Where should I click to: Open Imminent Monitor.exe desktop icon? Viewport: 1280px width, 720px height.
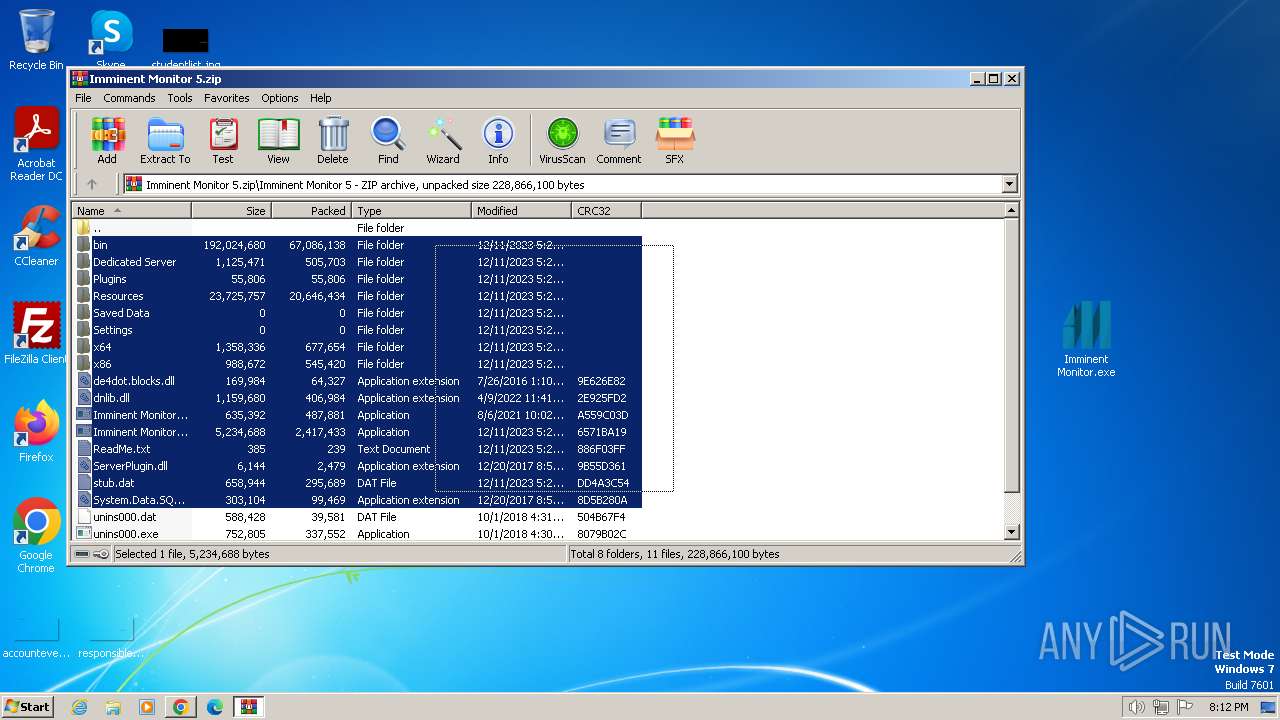pyautogui.click(x=1086, y=340)
